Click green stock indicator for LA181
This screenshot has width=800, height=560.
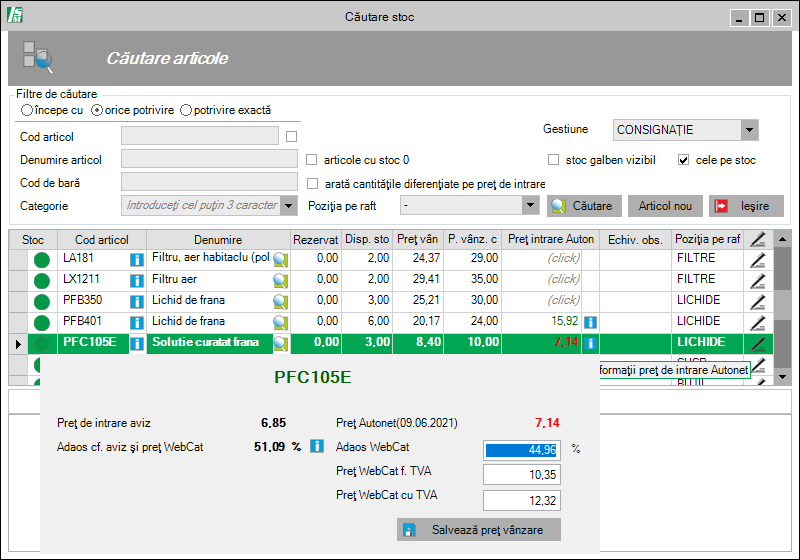click(42, 260)
